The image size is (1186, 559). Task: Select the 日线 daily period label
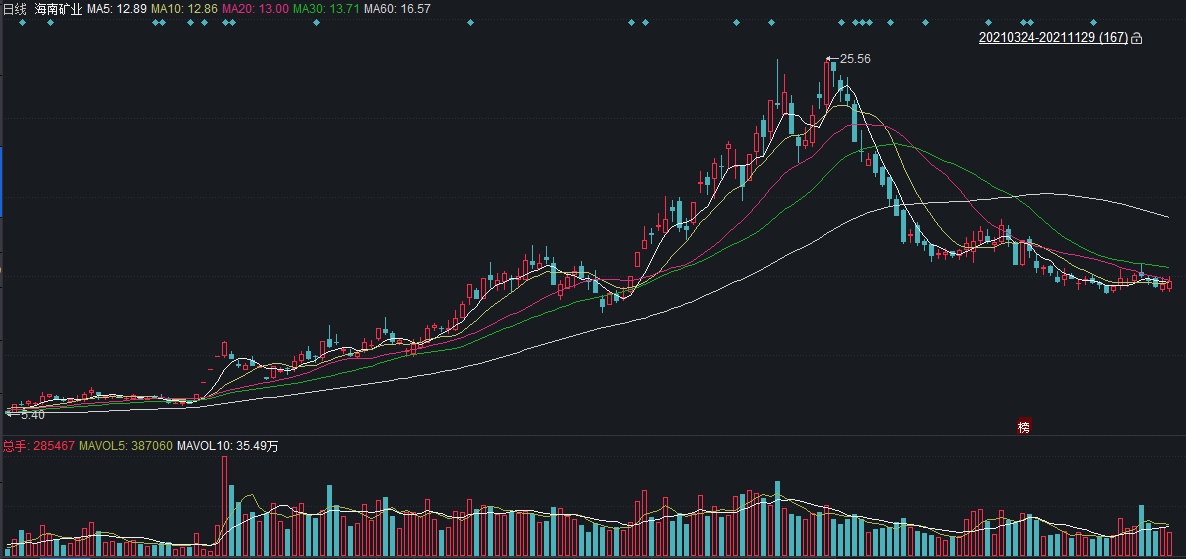(14, 9)
